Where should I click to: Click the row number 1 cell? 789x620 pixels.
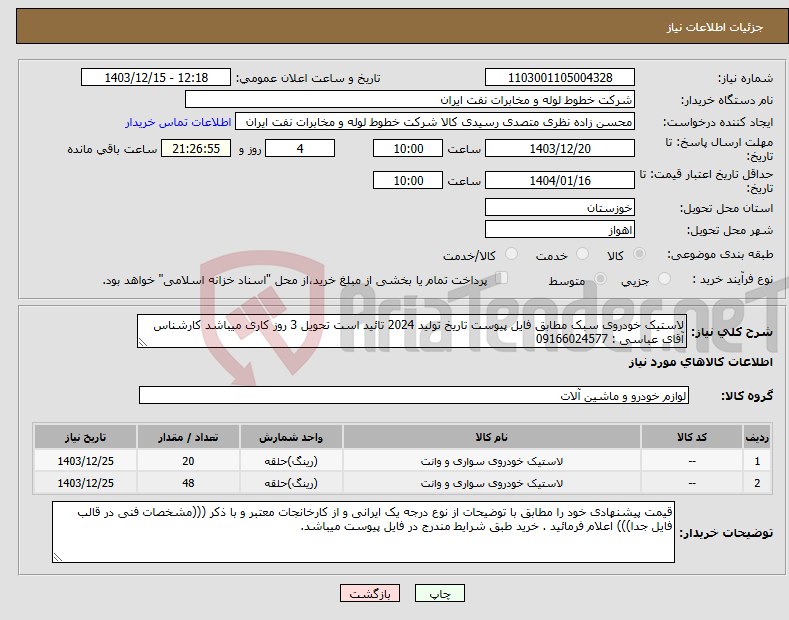point(757,461)
